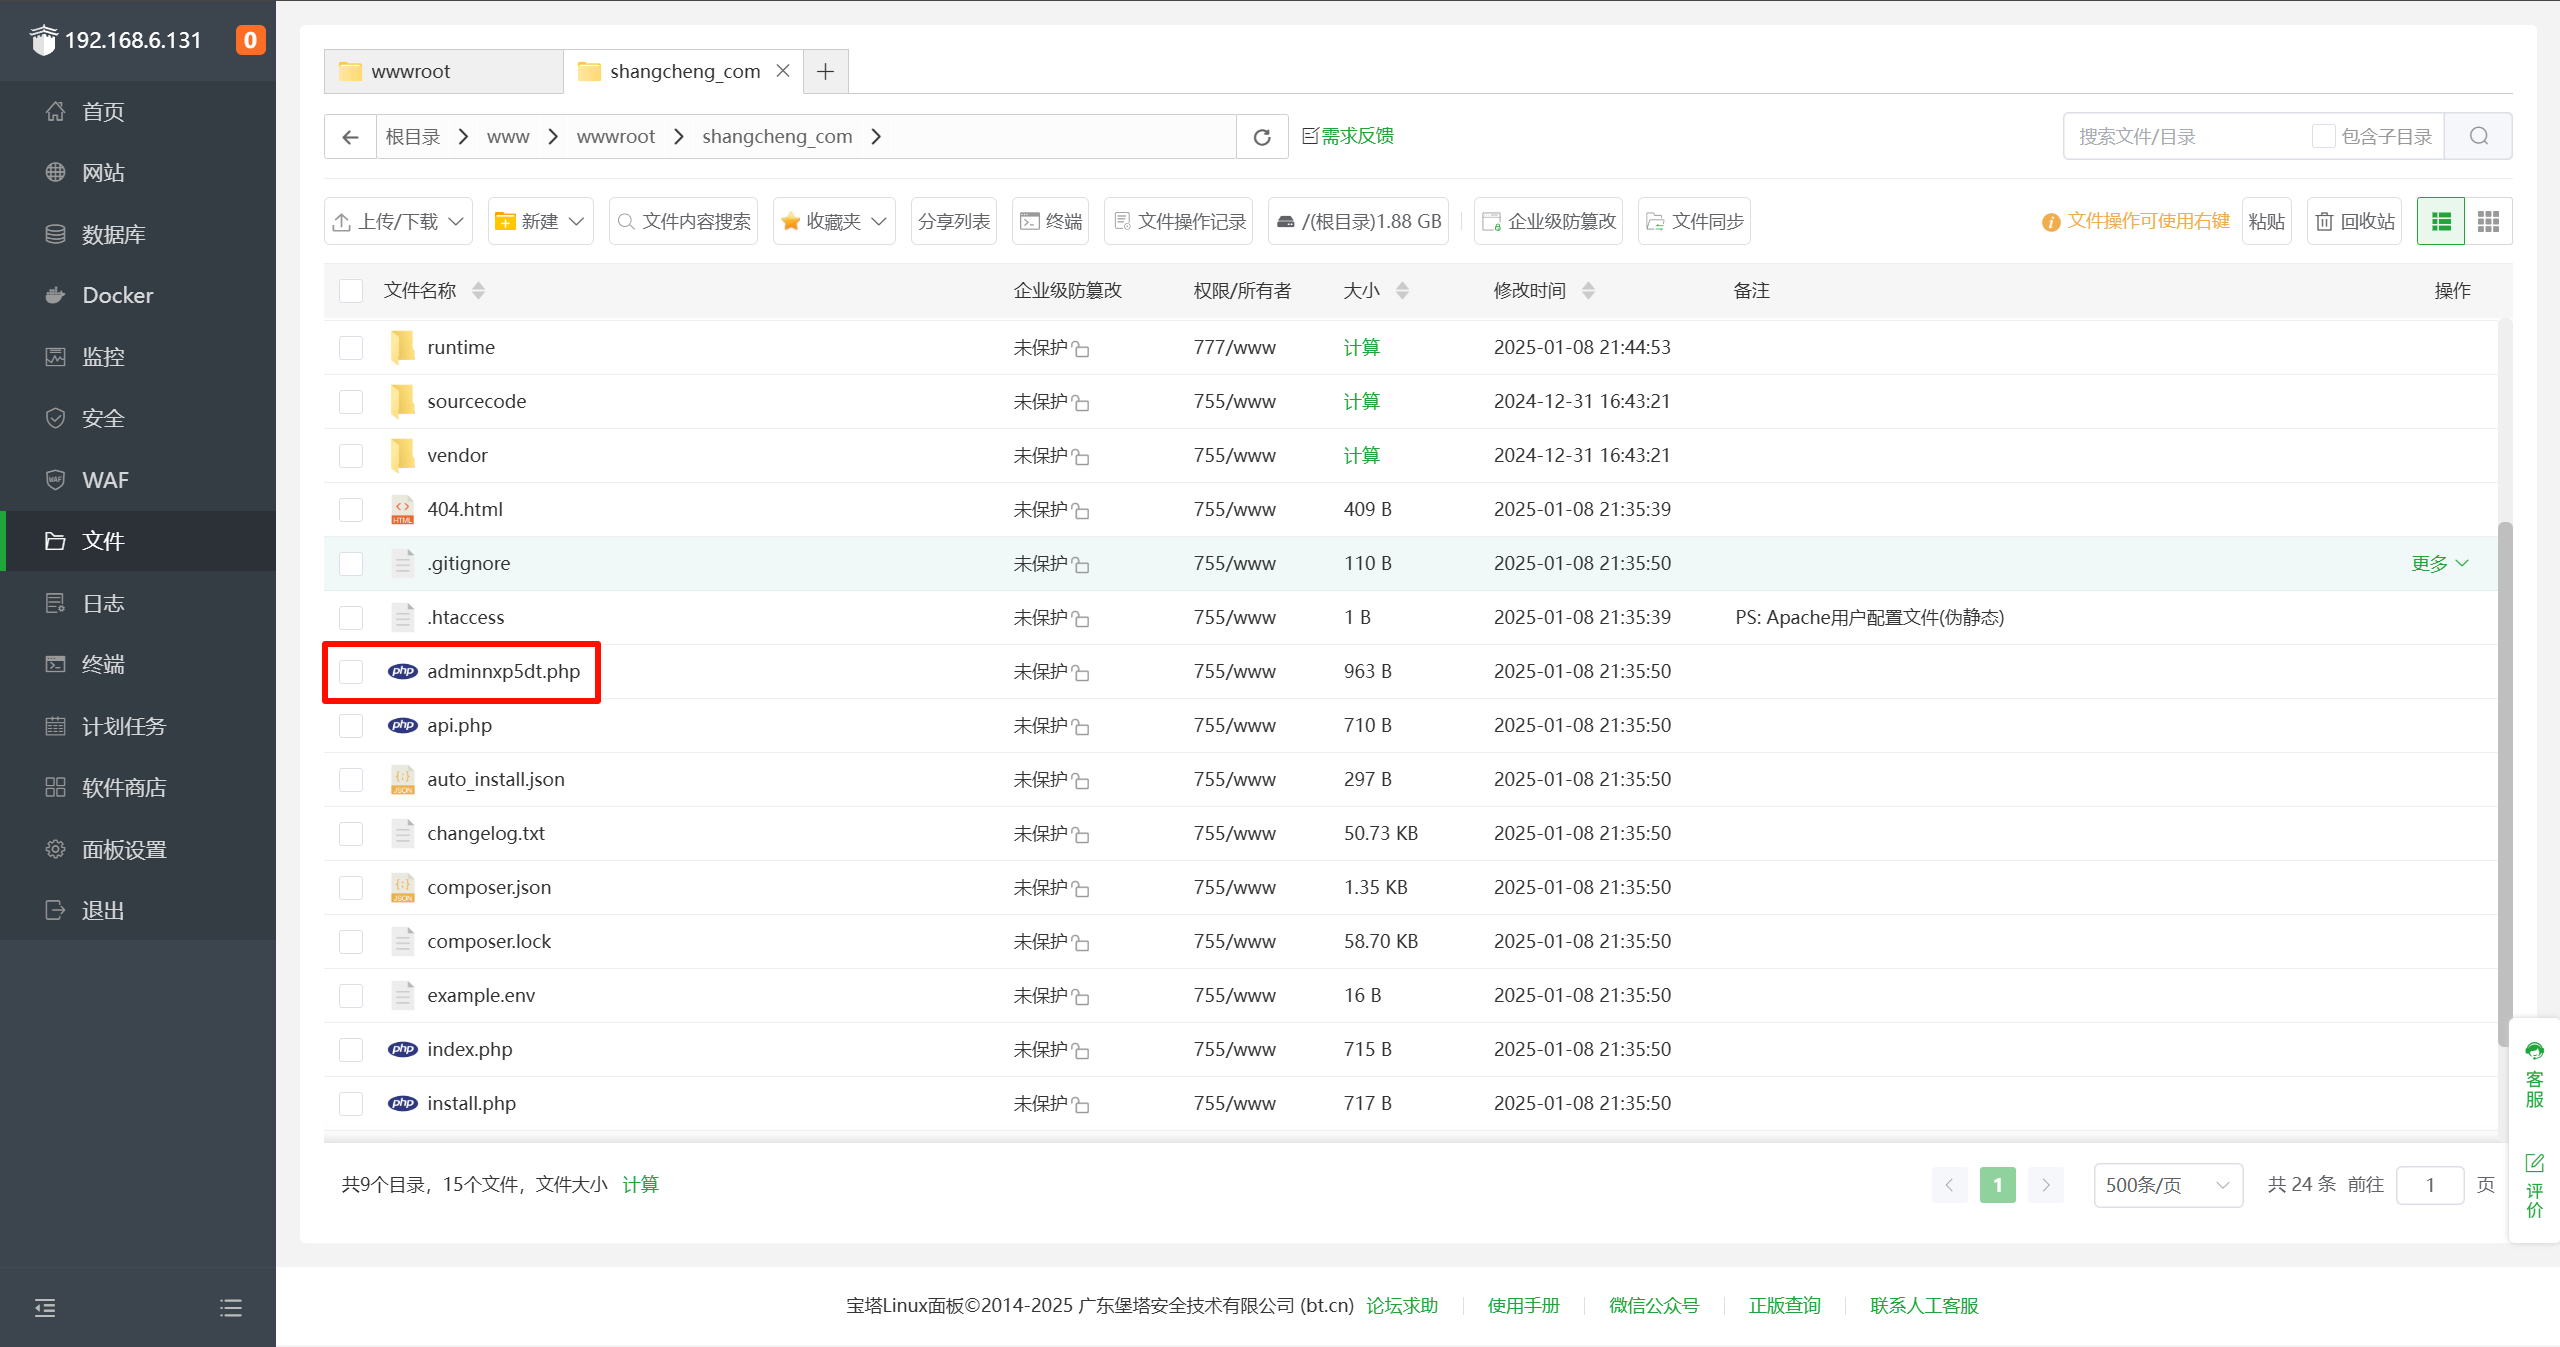Open notification badge showing 0

click(x=250, y=40)
